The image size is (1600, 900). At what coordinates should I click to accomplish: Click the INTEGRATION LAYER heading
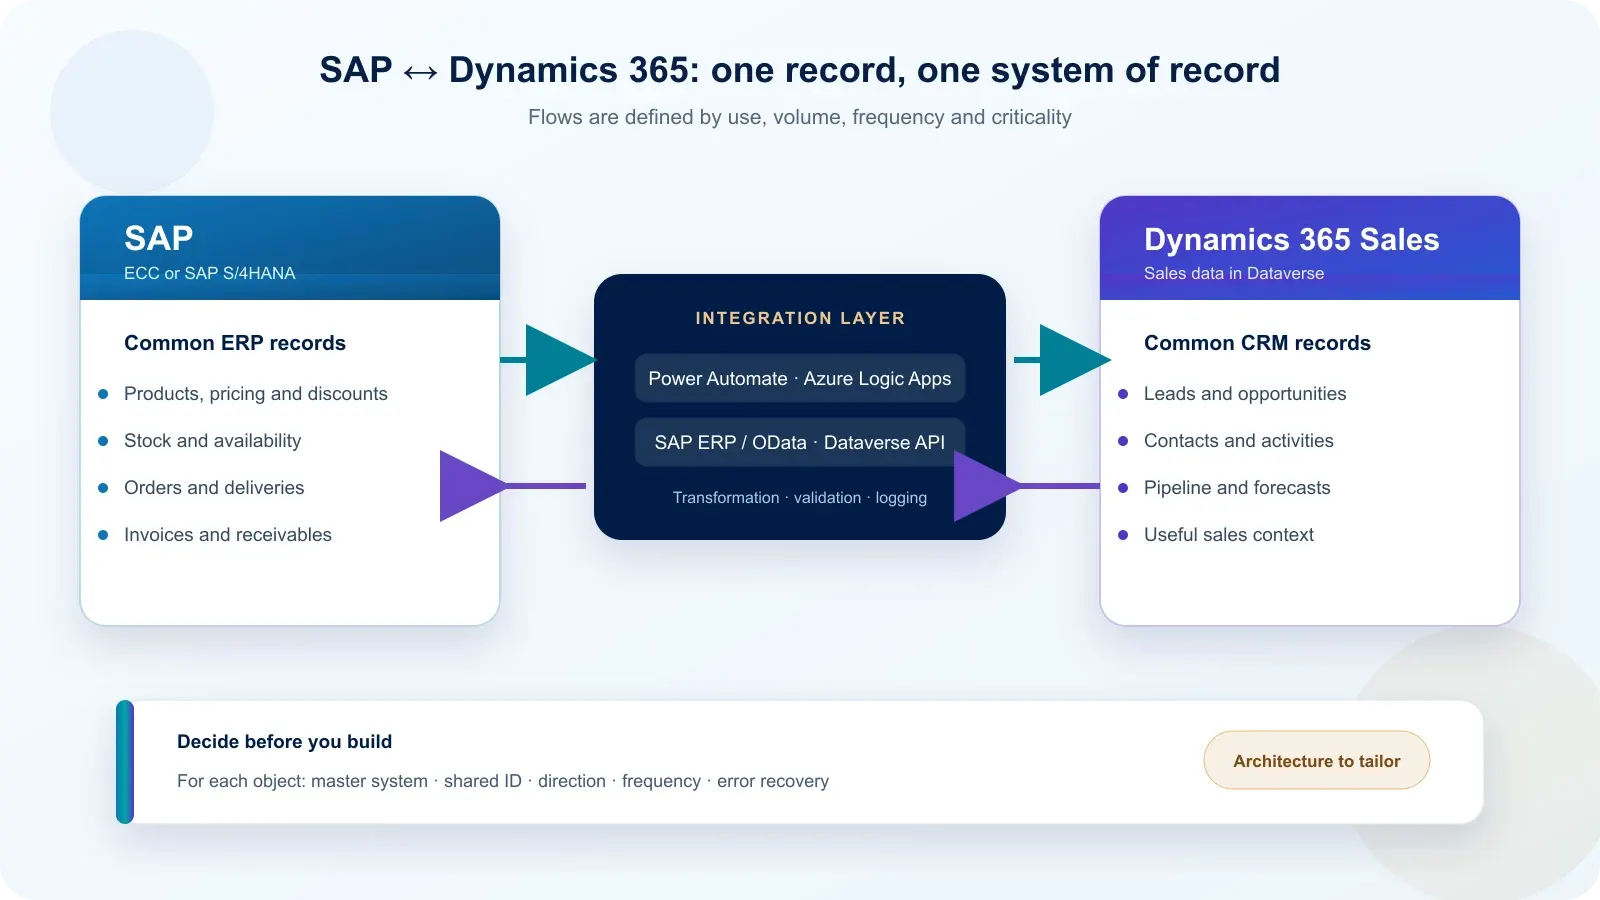(x=800, y=318)
